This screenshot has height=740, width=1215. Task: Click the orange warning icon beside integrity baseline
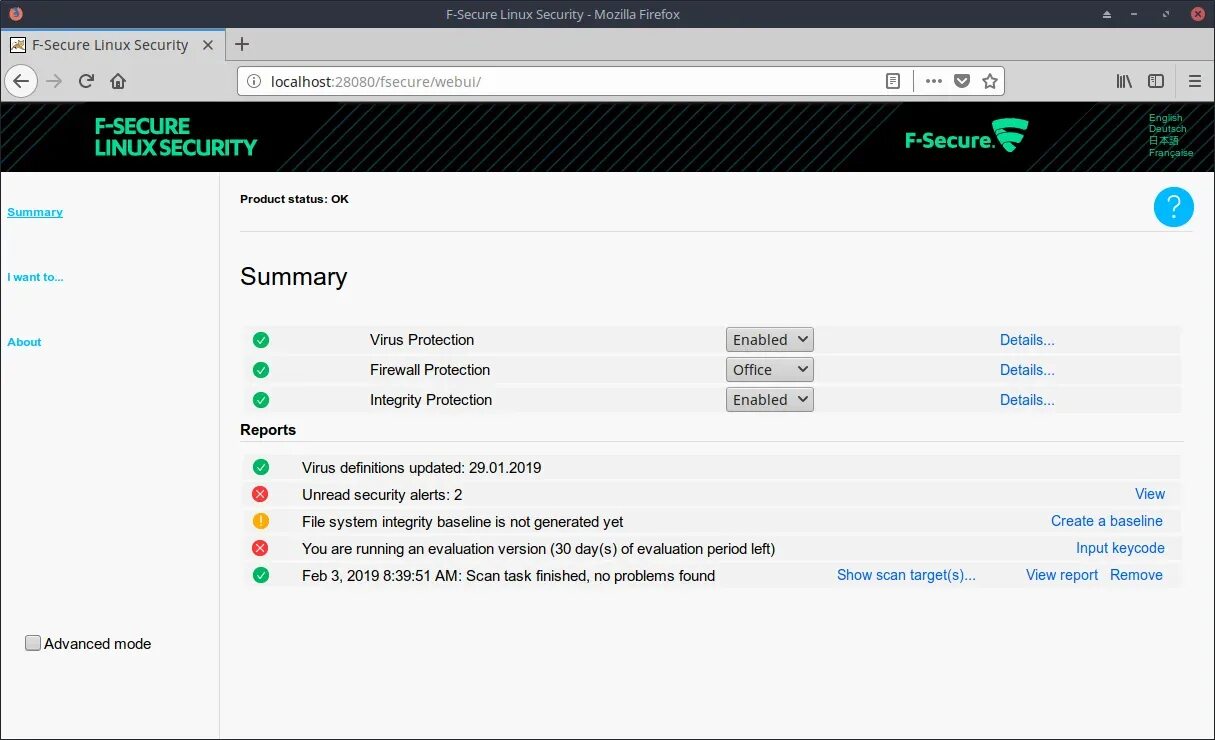pyautogui.click(x=260, y=521)
